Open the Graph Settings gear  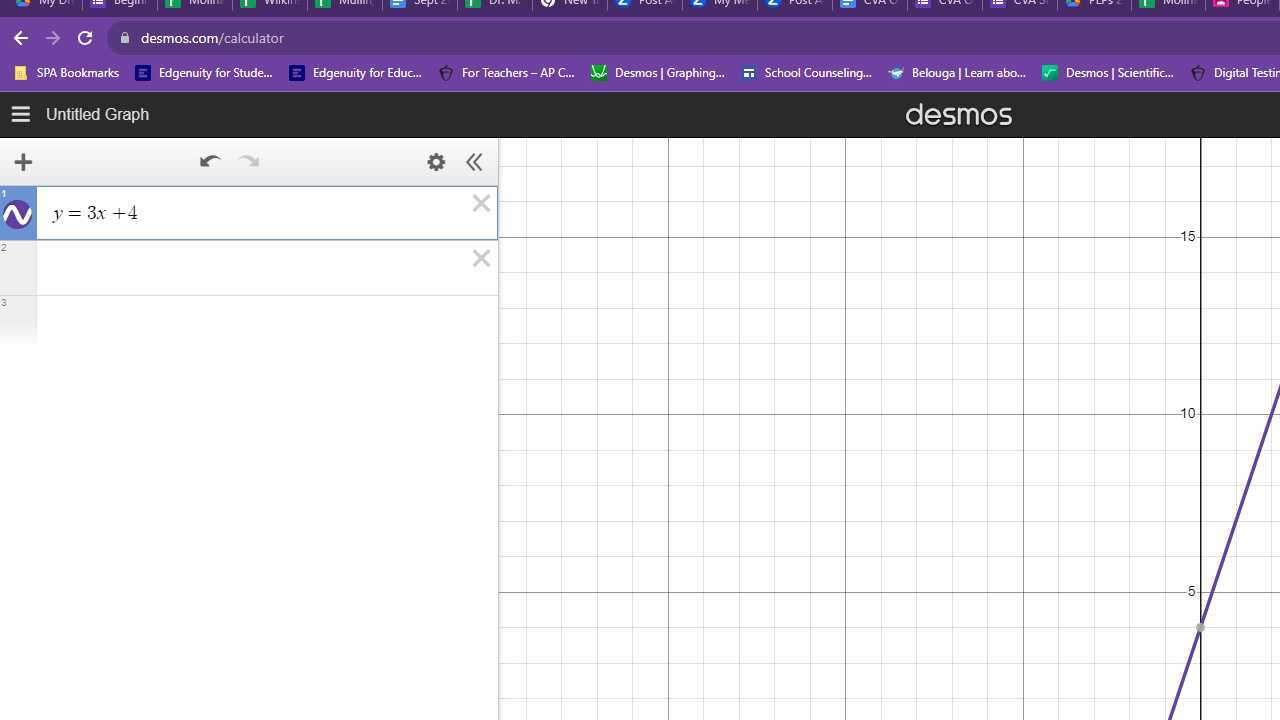coord(436,162)
